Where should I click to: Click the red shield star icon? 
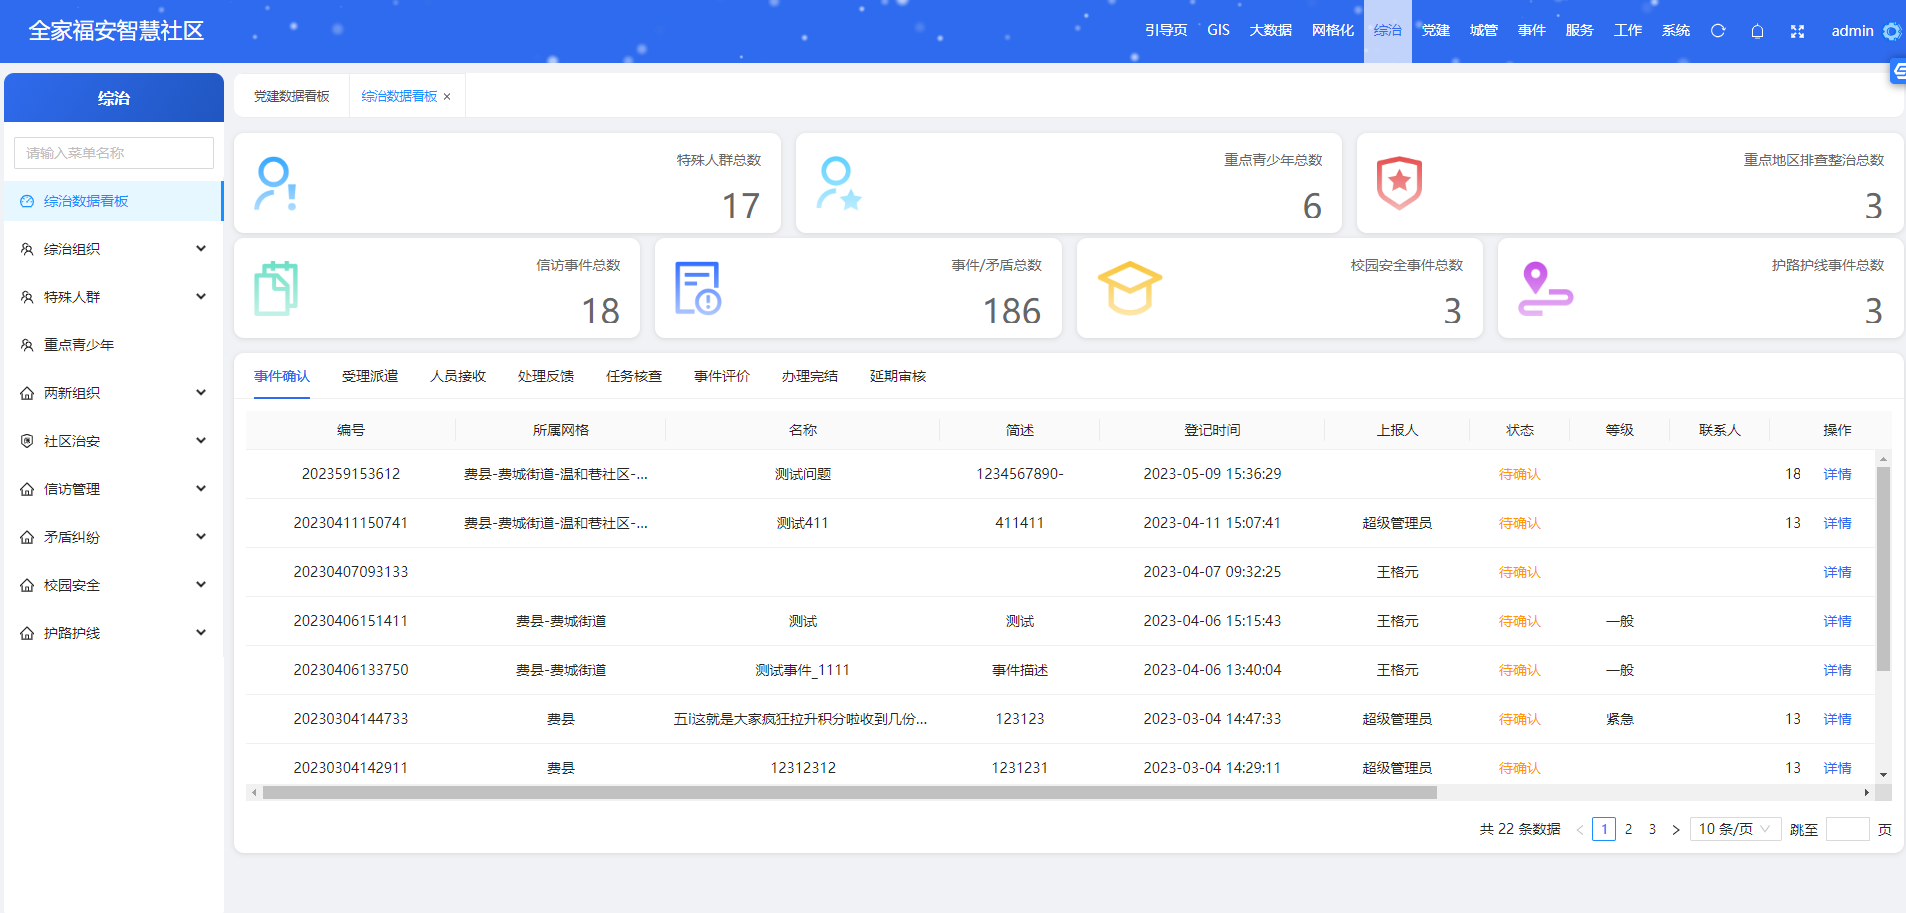click(1399, 183)
